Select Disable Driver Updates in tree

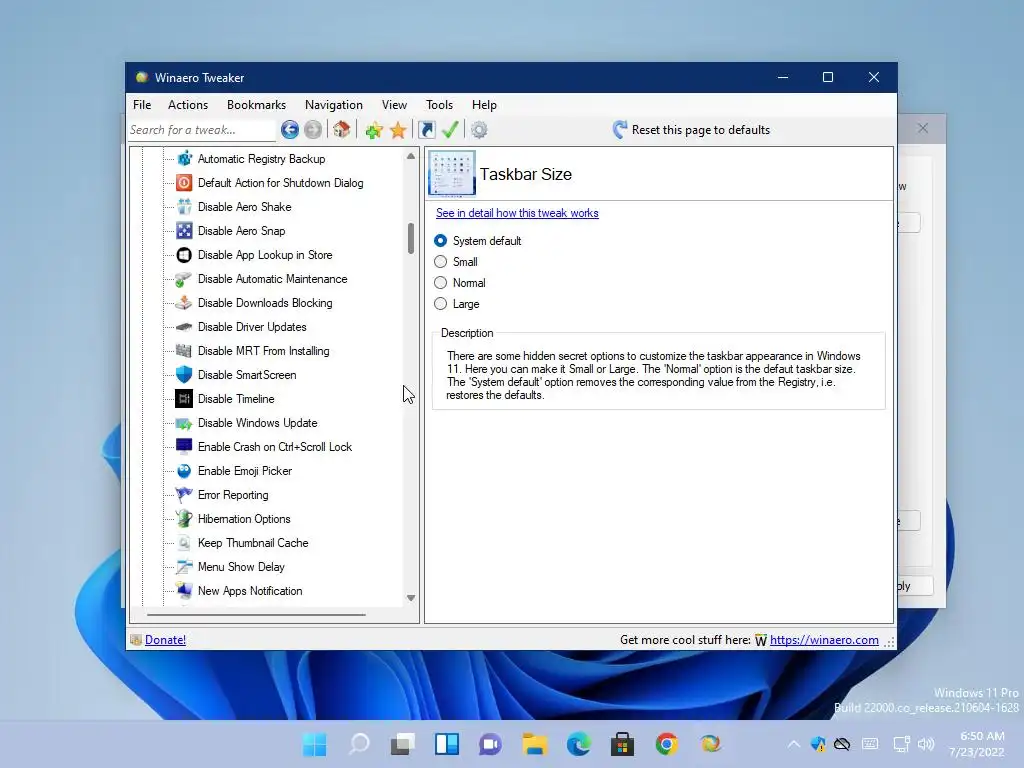click(252, 327)
